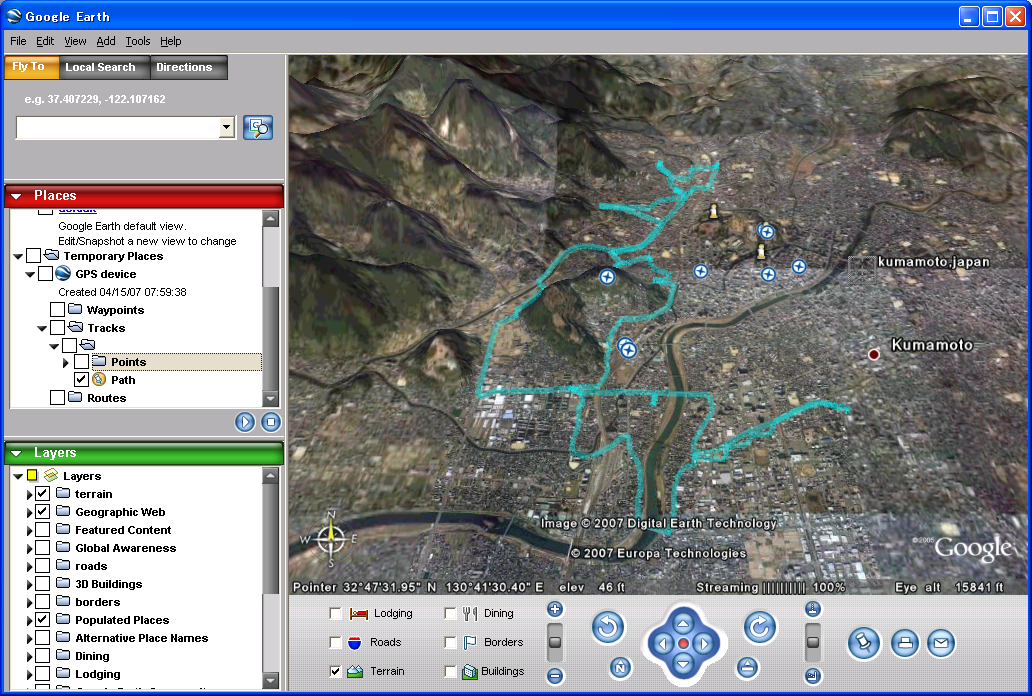
Task: Uncheck the Path checkbox in Tracks
Action: [x=81, y=380]
